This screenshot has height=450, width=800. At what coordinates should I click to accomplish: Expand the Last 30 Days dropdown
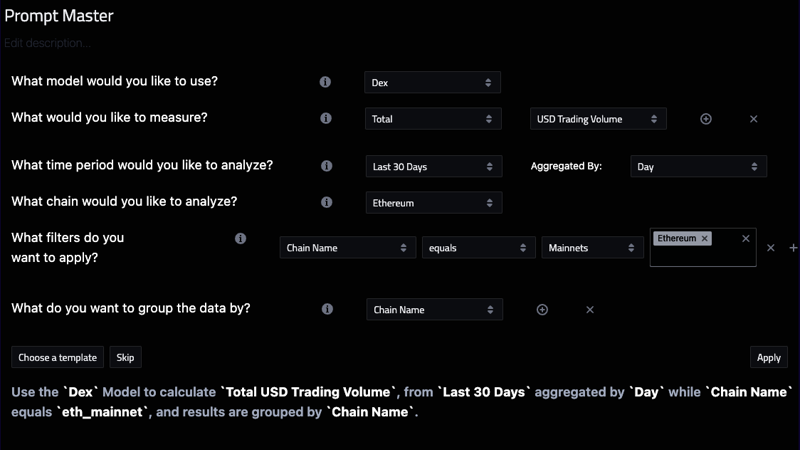pyautogui.click(x=432, y=167)
